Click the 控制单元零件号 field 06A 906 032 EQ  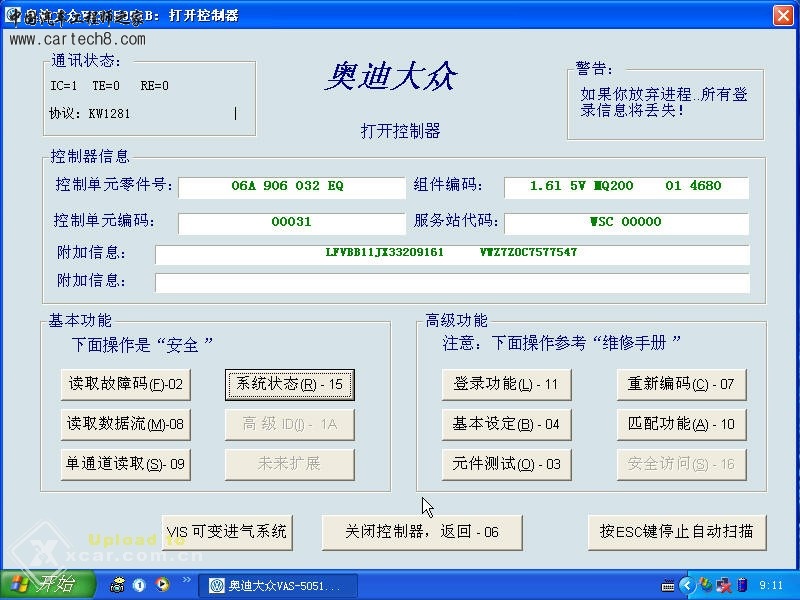pos(291,187)
